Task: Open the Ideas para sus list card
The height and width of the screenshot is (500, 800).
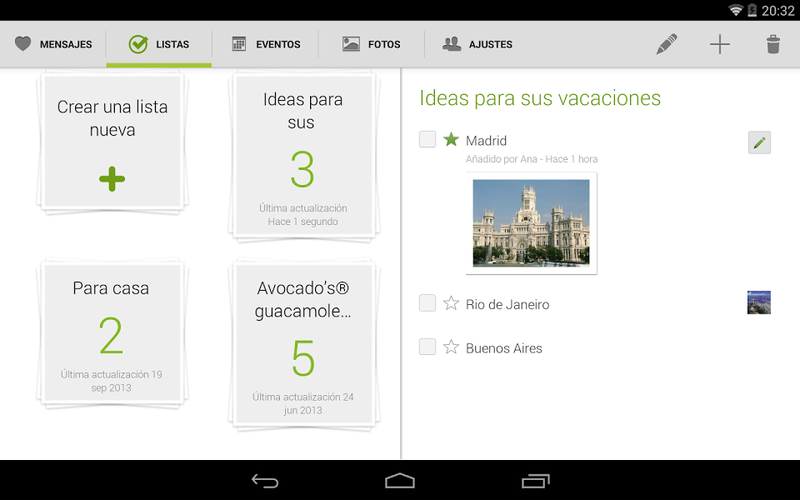Action: coord(303,156)
